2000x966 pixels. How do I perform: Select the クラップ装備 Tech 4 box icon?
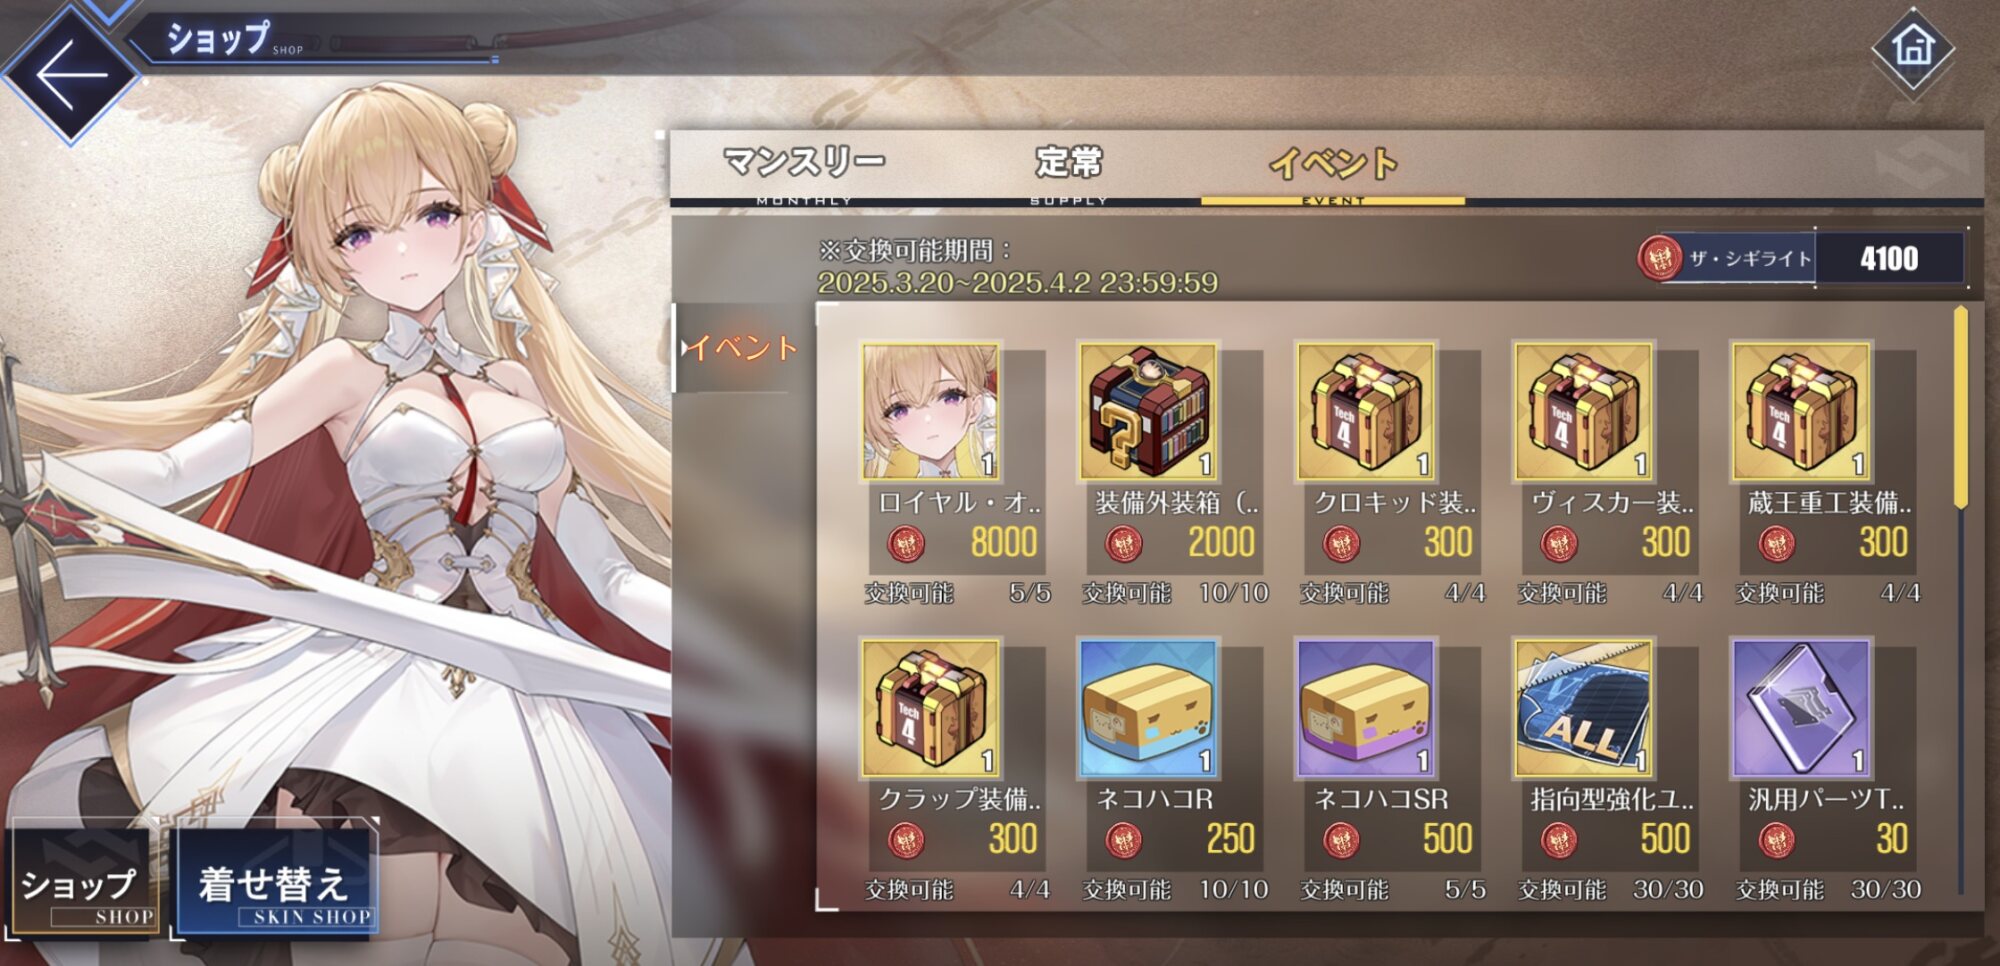coord(930,708)
